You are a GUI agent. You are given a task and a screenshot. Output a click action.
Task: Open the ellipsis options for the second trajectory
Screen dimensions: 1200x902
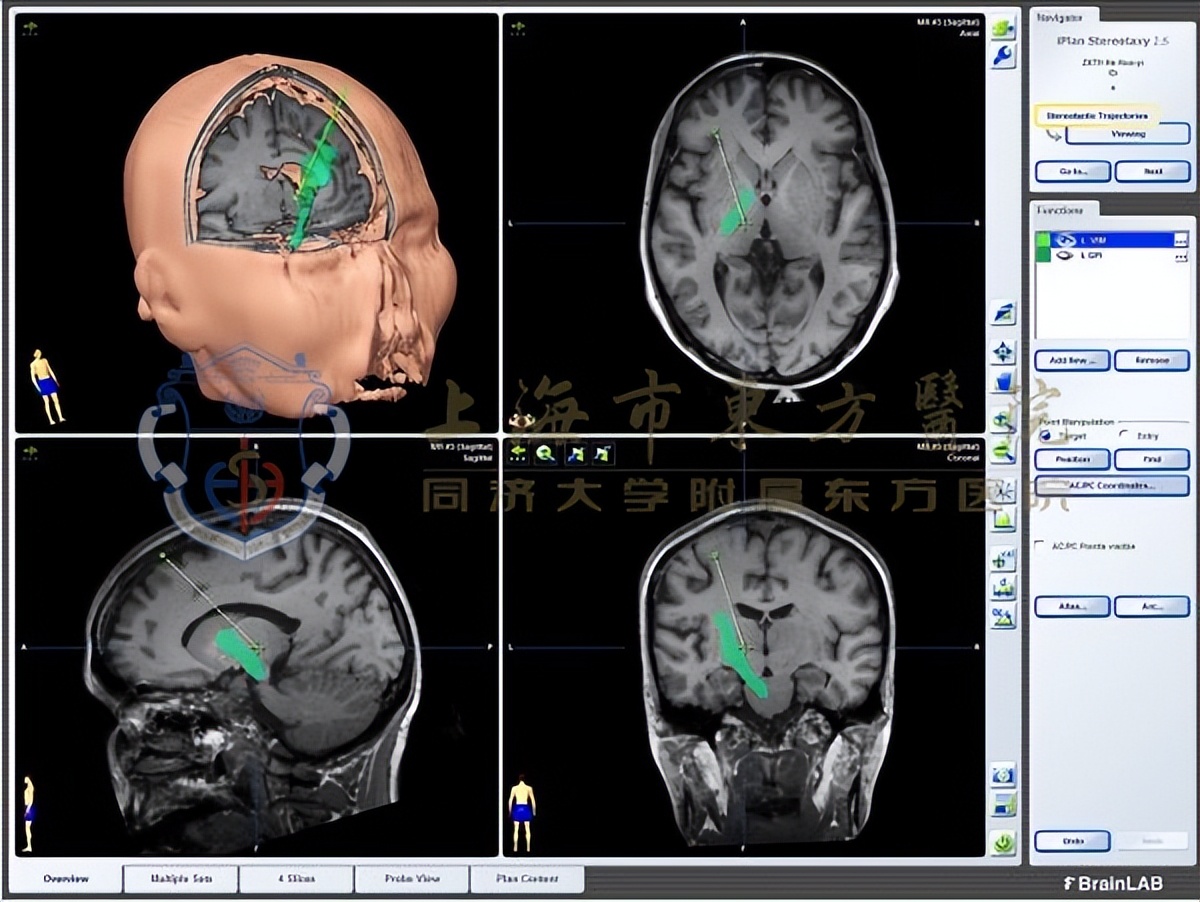click(1181, 256)
